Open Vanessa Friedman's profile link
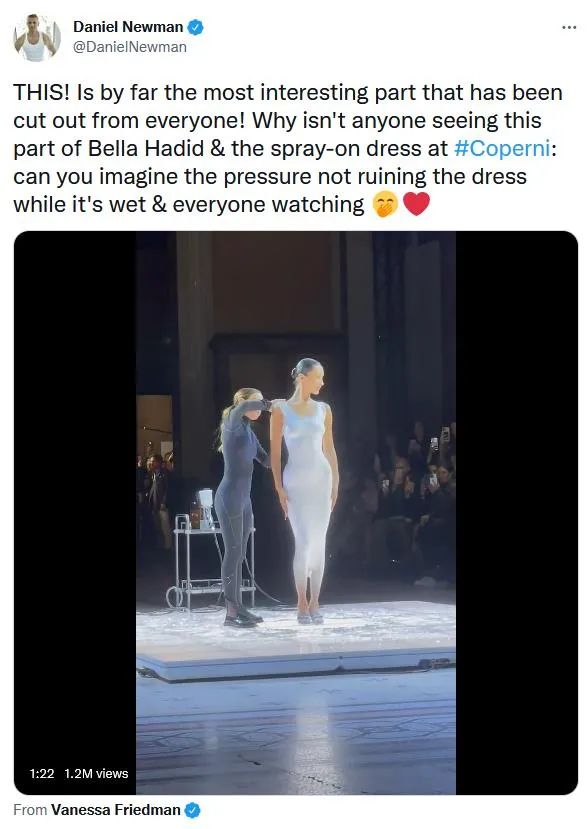 [116, 810]
